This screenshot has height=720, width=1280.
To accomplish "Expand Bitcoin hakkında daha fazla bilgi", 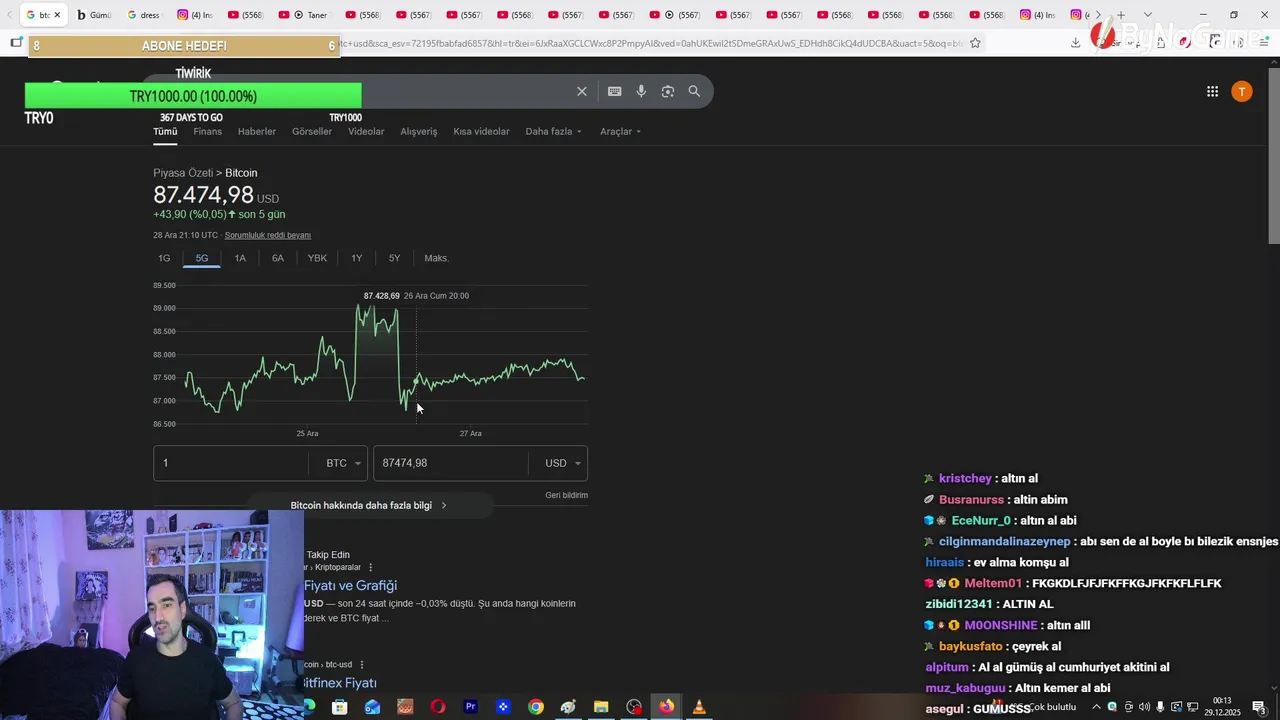I will (x=370, y=505).
